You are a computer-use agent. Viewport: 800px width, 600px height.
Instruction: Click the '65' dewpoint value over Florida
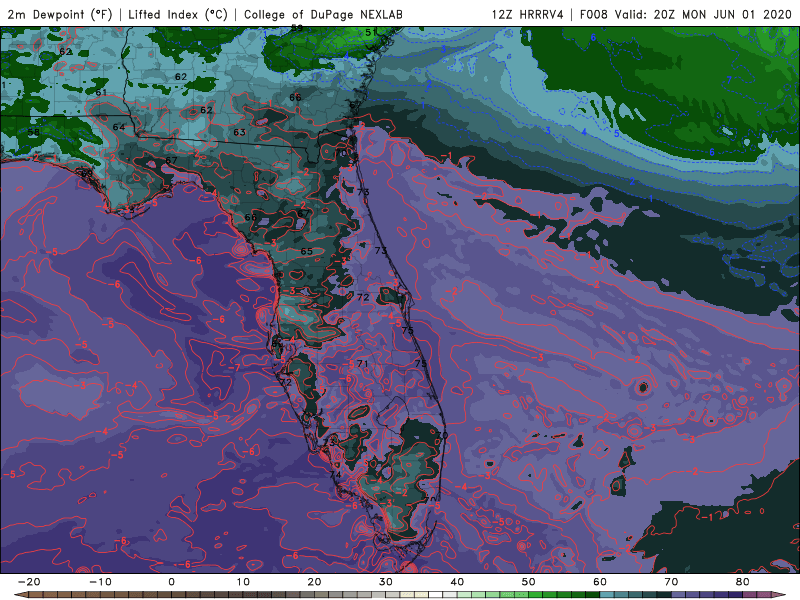(x=306, y=252)
